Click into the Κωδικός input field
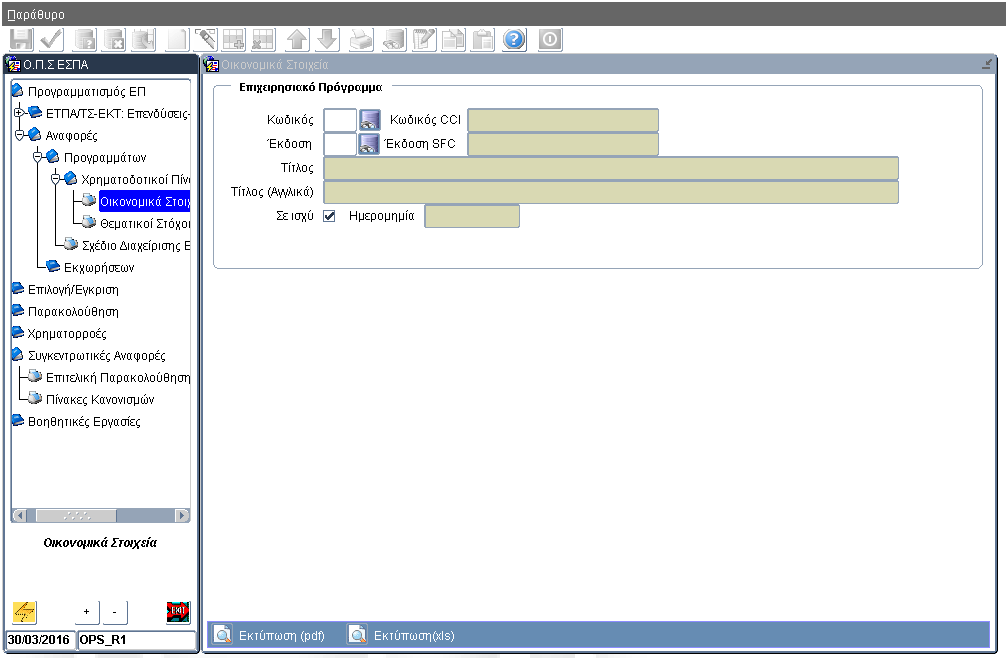 coord(340,120)
